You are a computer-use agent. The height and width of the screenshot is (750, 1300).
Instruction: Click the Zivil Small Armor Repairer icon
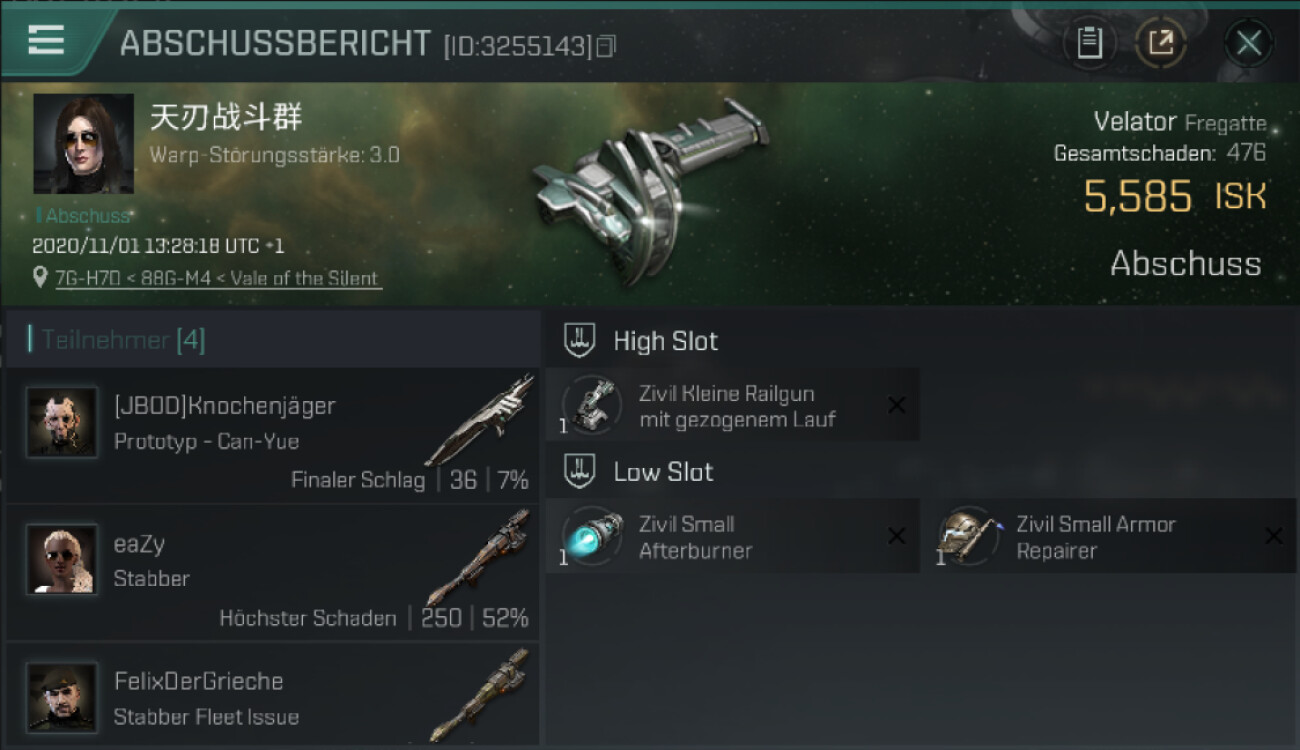point(968,536)
